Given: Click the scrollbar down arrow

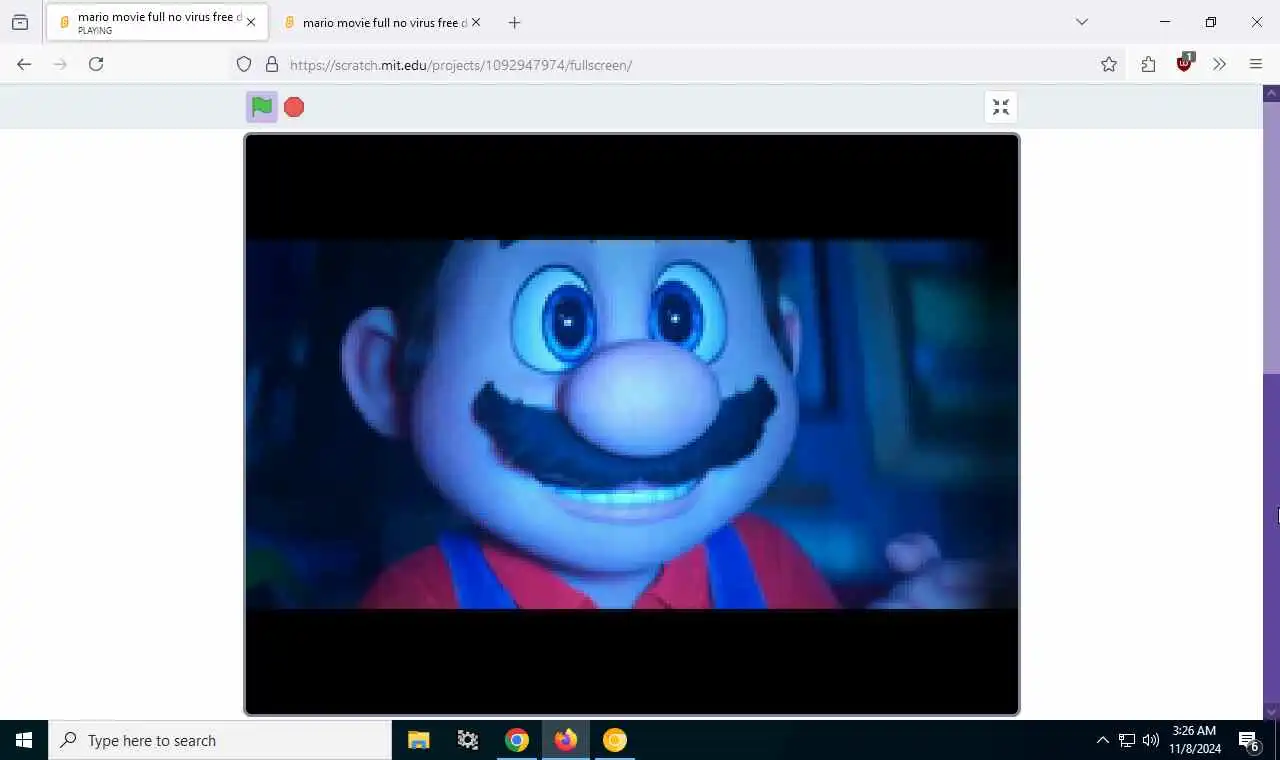Looking at the screenshot, I should (1272, 712).
